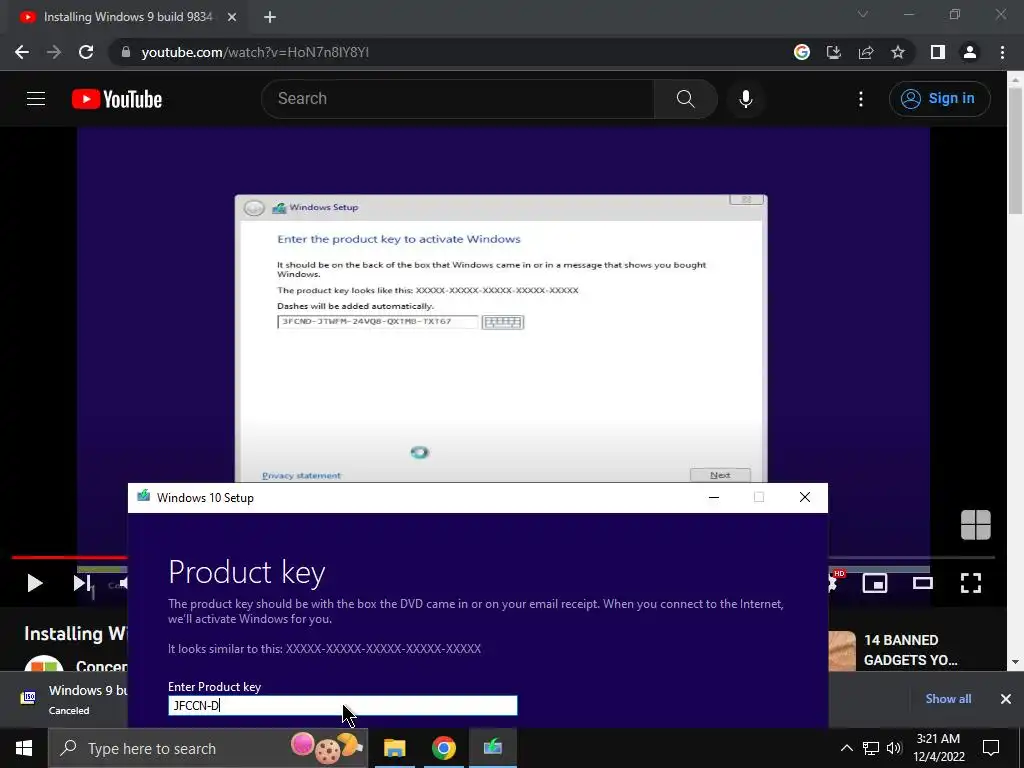Image resolution: width=1024 pixels, height=768 pixels.
Task: Open the channel avatar below the video
Action: tap(44, 664)
